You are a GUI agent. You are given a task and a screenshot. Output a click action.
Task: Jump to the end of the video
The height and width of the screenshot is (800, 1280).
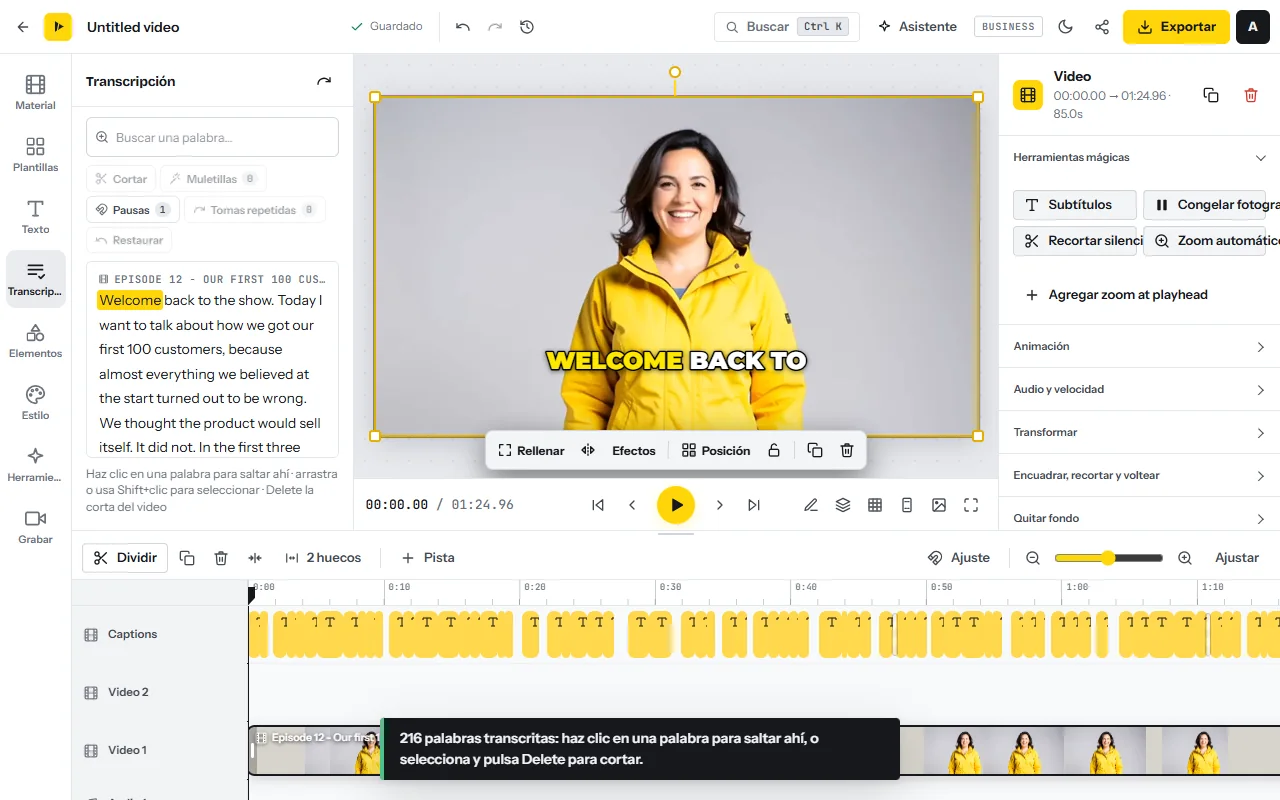coord(754,505)
